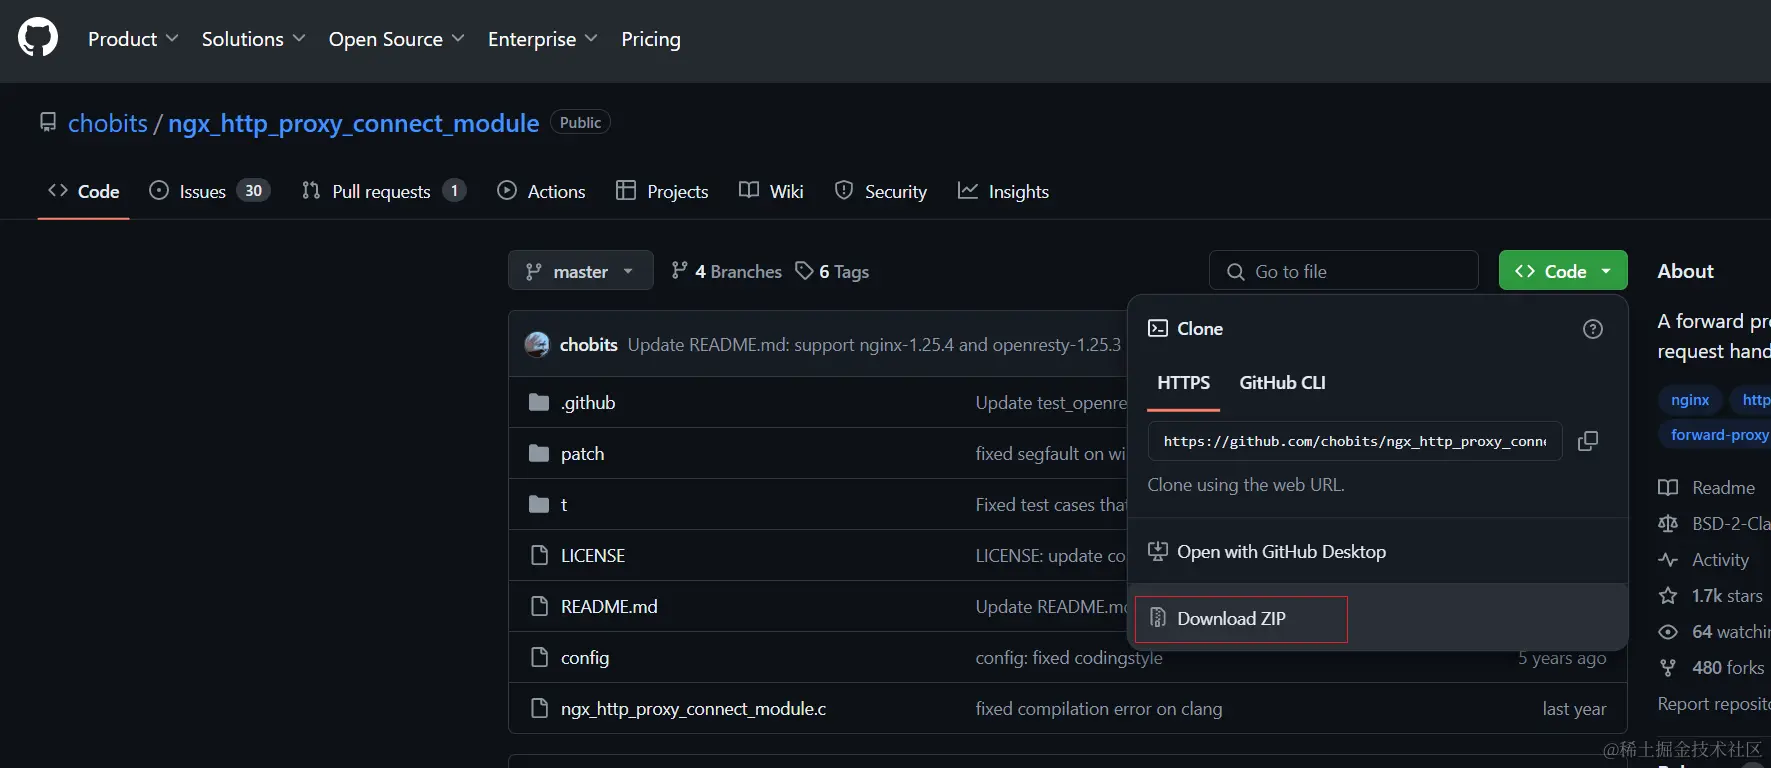This screenshot has width=1771, height=768.
Task: Open the LICENSE file
Action: 593,556
